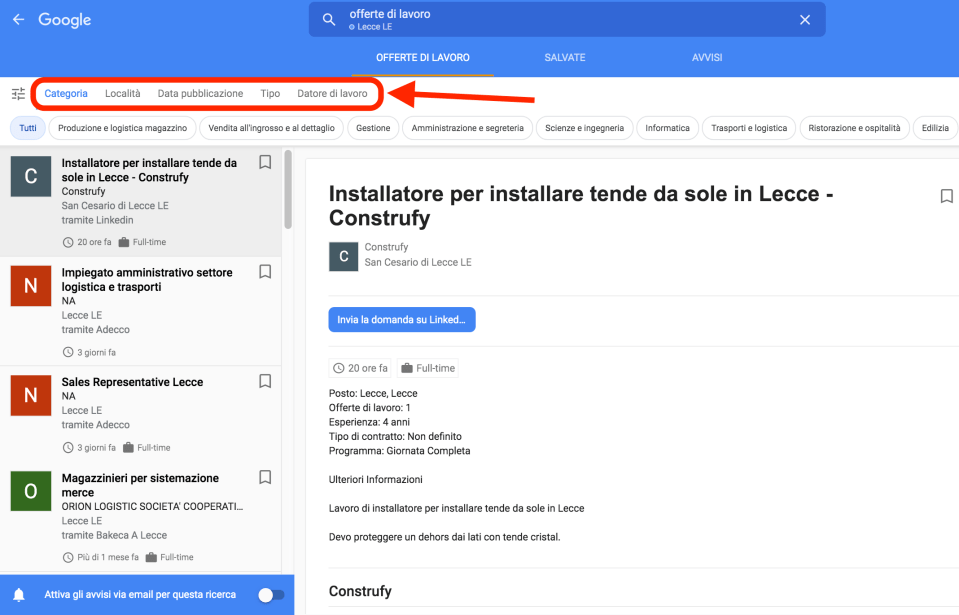This screenshot has height=615, width=959.
Task: Click the offerte di lavoro search field
Action: tap(560, 19)
